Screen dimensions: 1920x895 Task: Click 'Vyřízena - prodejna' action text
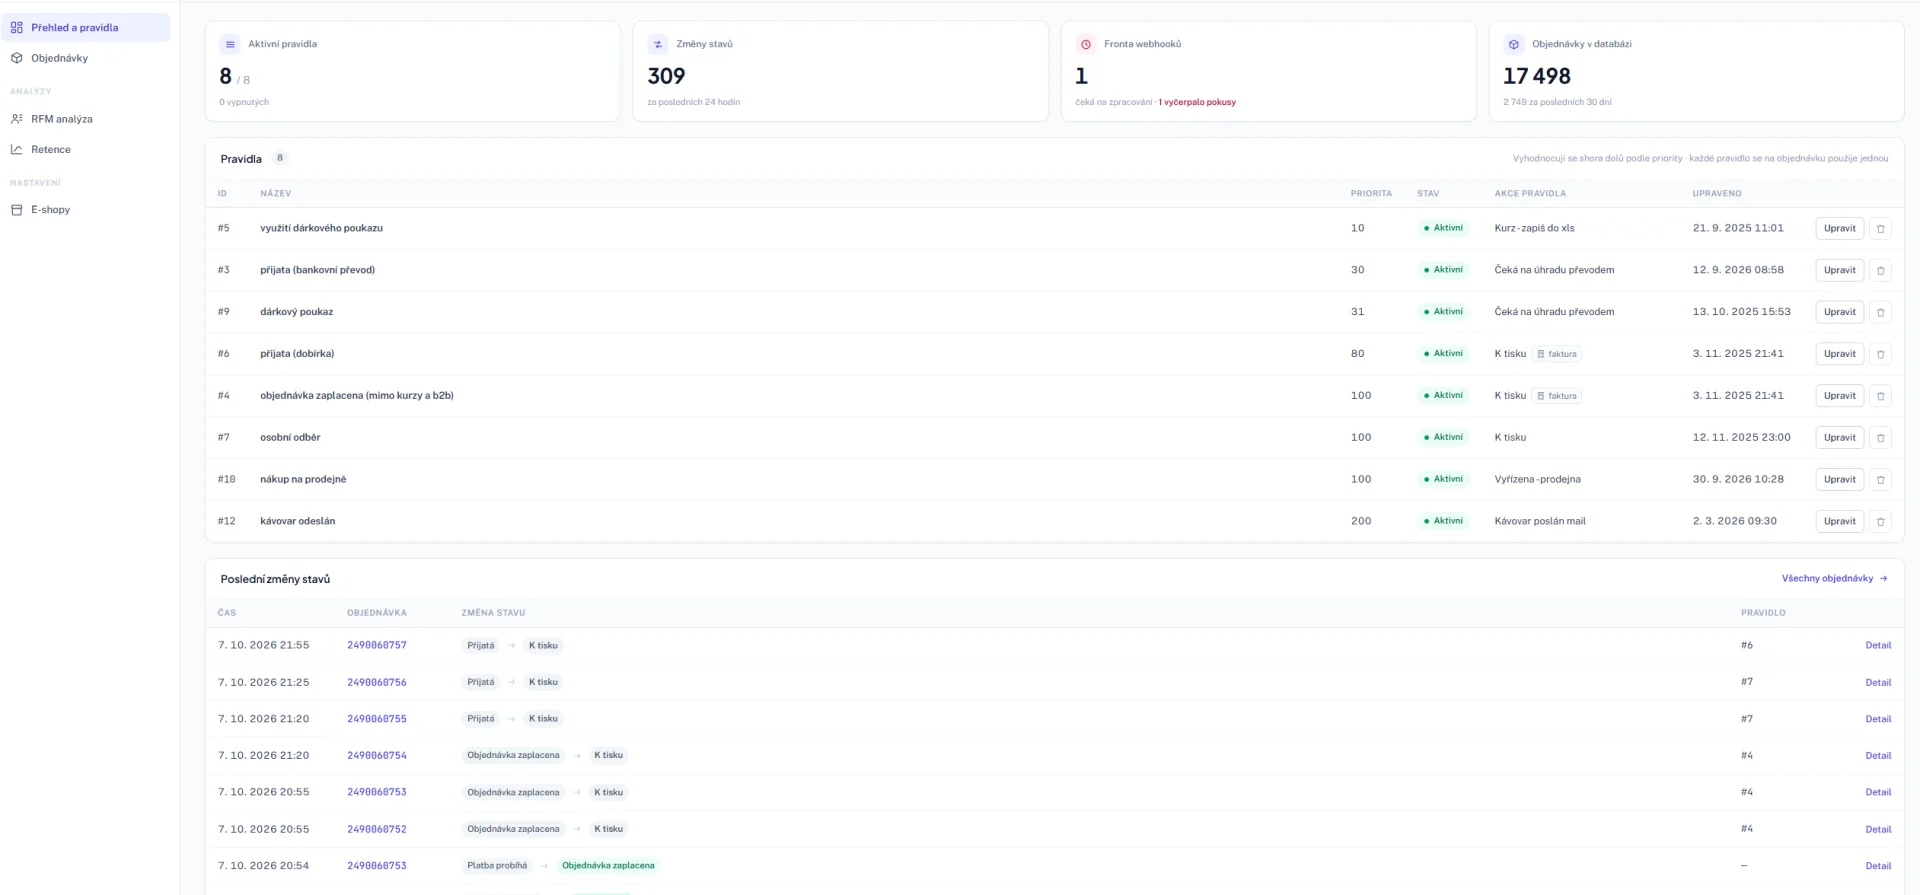1537,479
